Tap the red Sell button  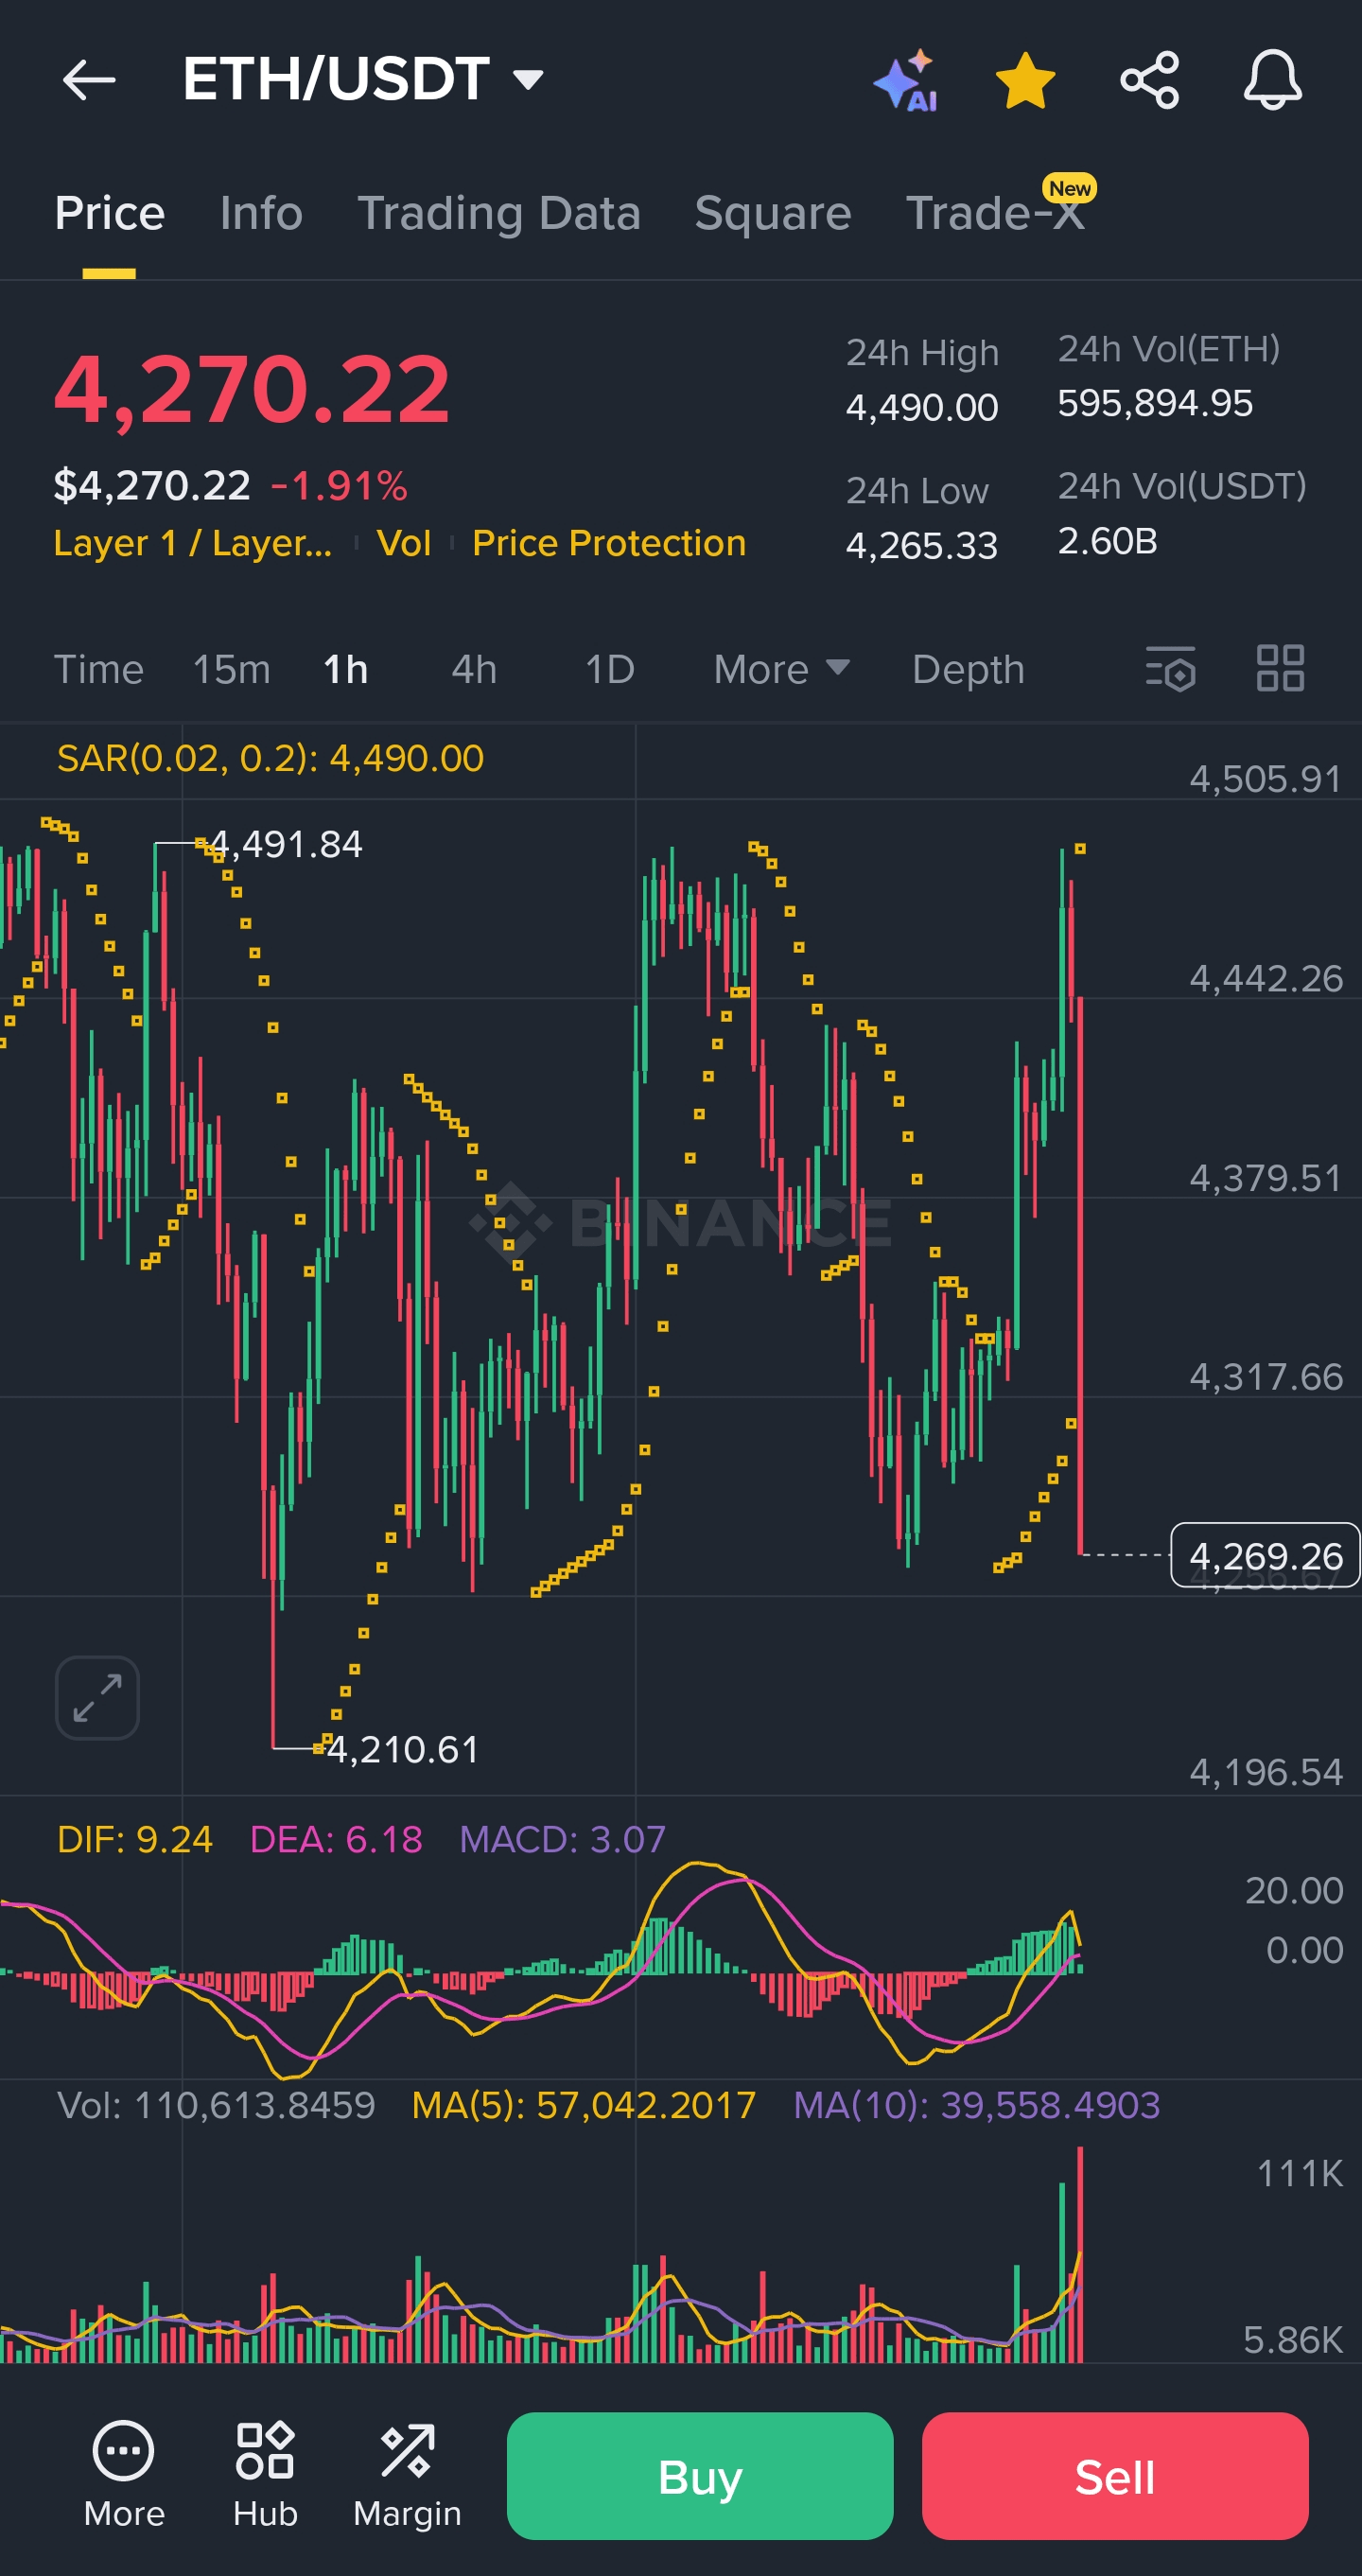(x=1115, y=2476)
